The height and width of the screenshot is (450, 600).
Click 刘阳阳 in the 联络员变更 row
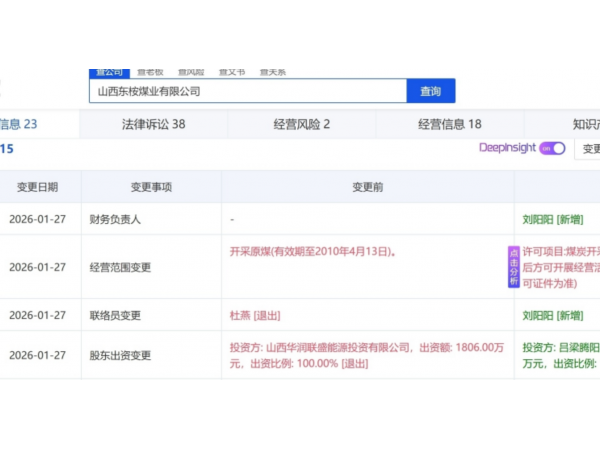(538, 315)
